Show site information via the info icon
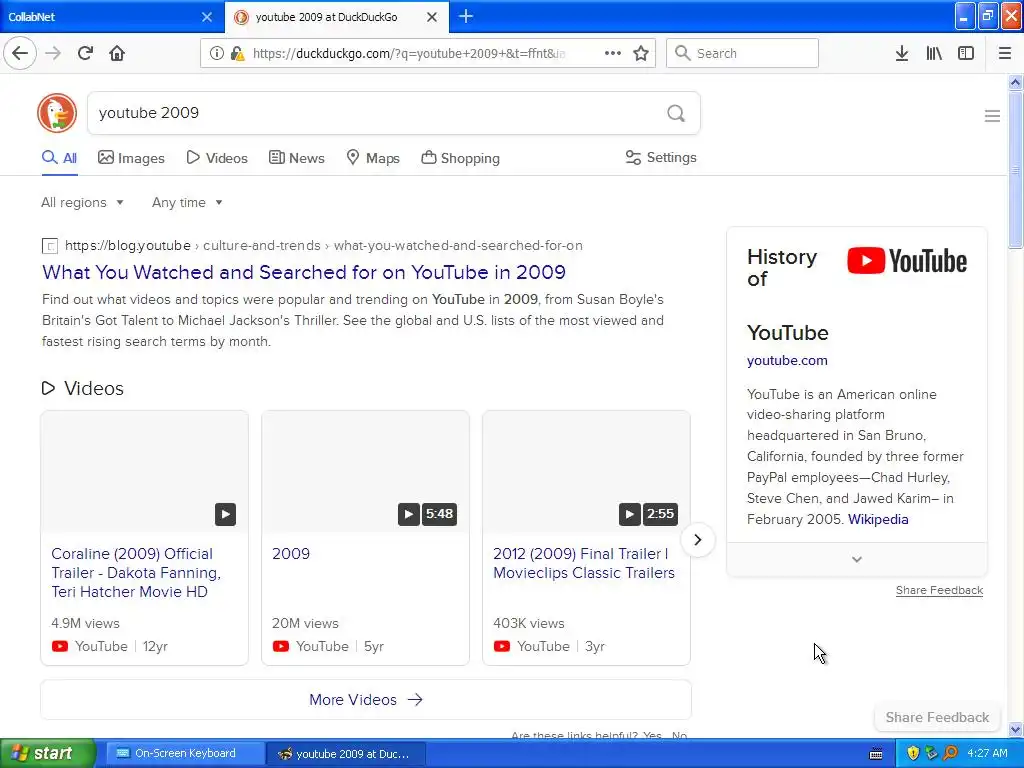Viewport: 1024px width, 768px height. [216, 54]
